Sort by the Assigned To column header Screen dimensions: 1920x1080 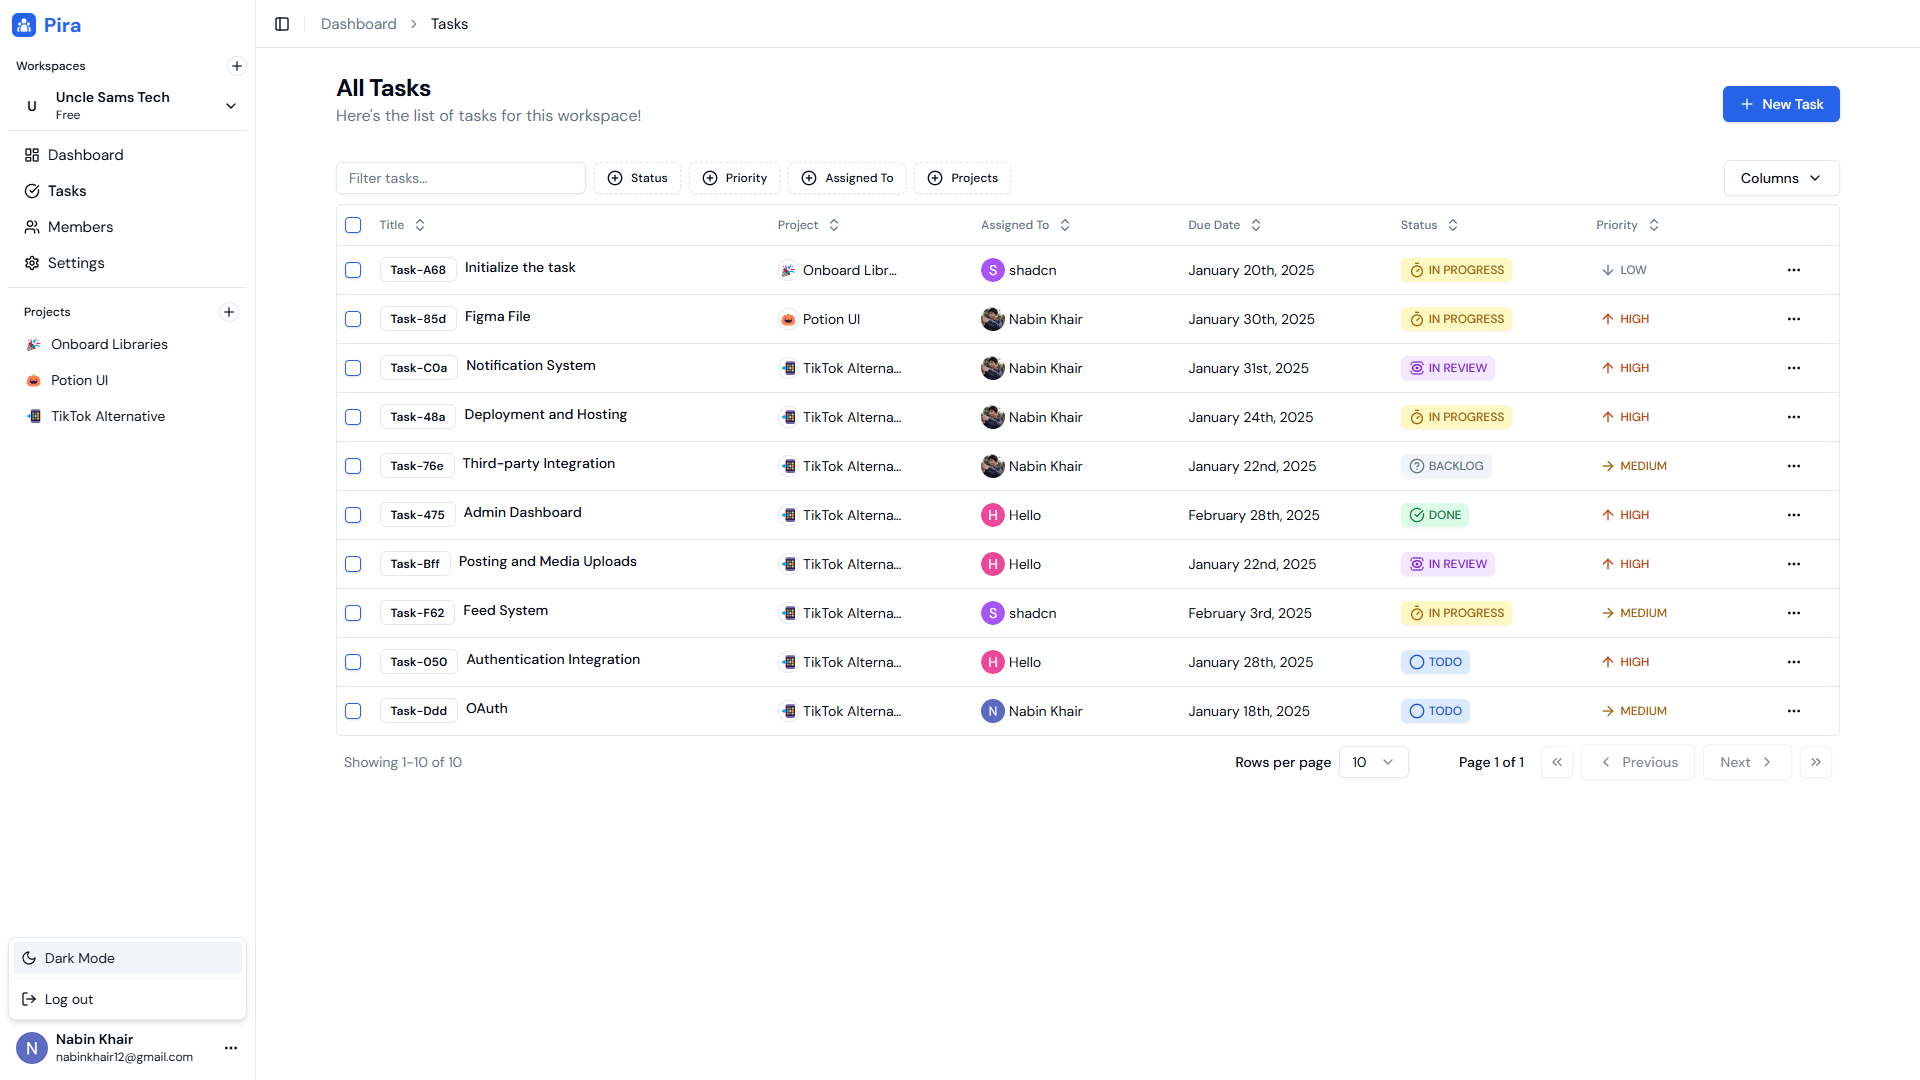click(x=1026, y=225)
